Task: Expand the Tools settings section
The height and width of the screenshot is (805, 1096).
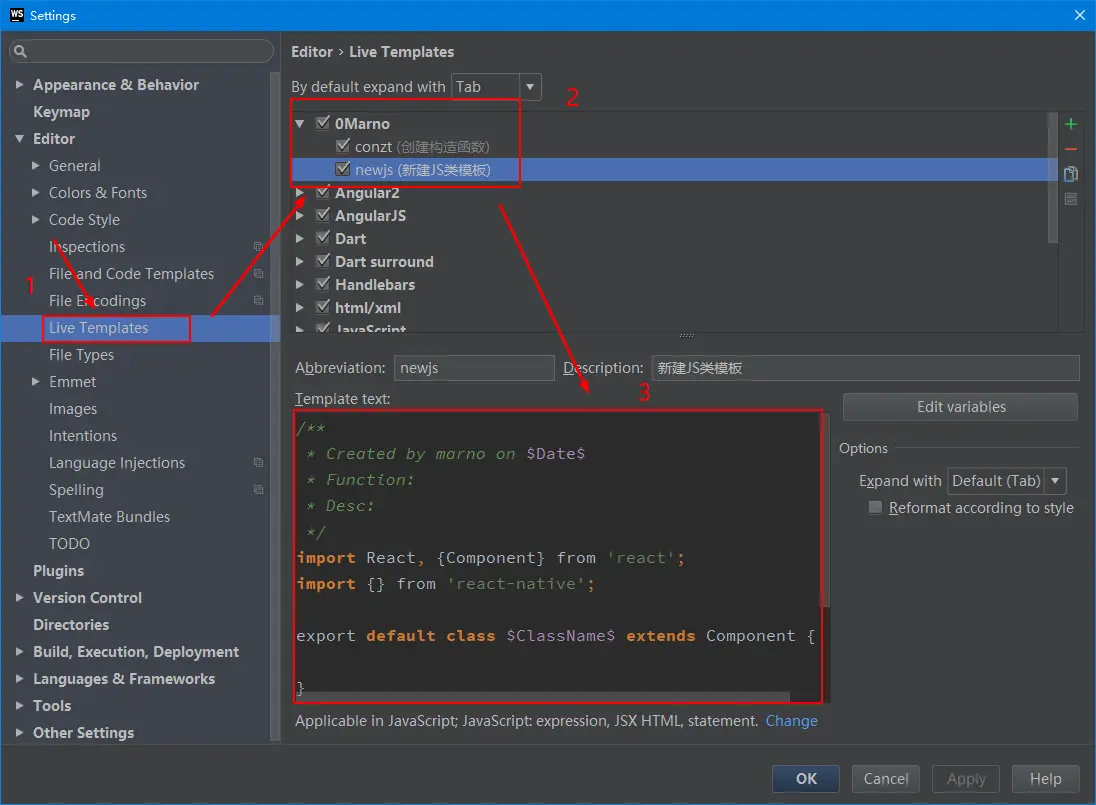Action: (20, 706)
